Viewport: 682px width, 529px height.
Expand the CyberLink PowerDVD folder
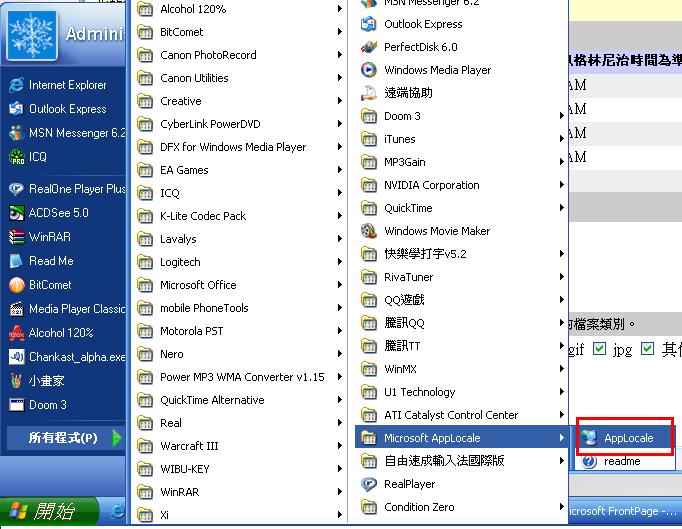pyautogui.click(x=239, y=124)
